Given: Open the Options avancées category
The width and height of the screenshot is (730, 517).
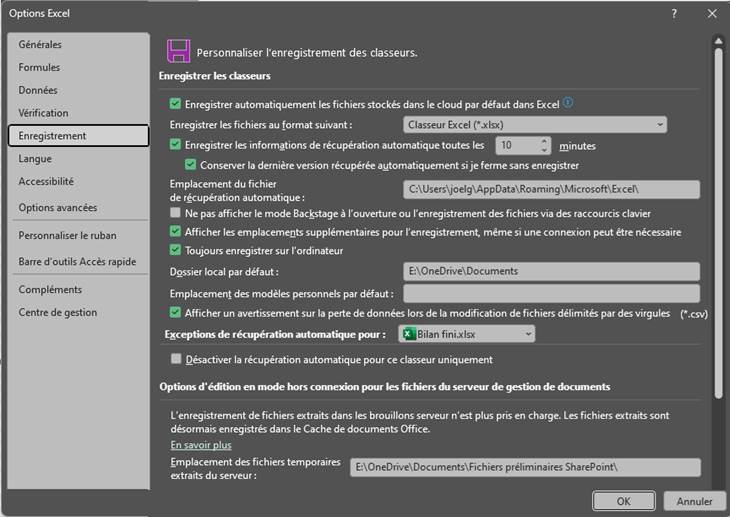Looking at the screenshot, I should tap(78, 208).
